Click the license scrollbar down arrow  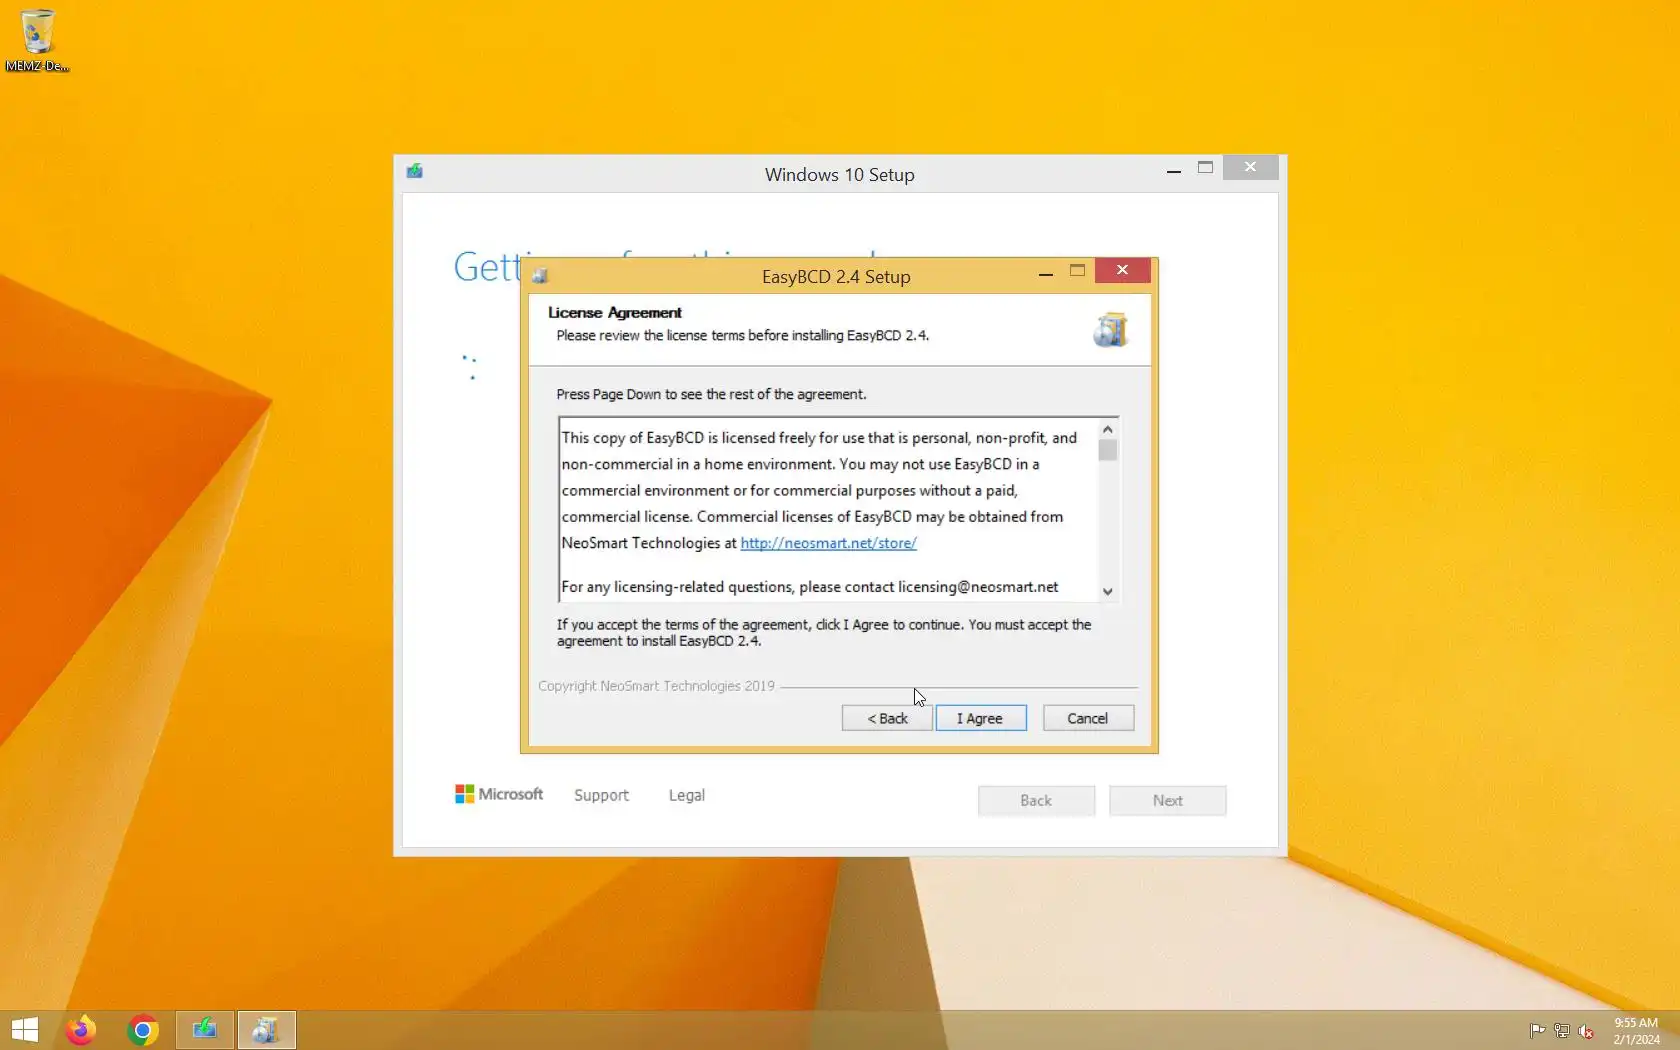[x=1107, y=591]
